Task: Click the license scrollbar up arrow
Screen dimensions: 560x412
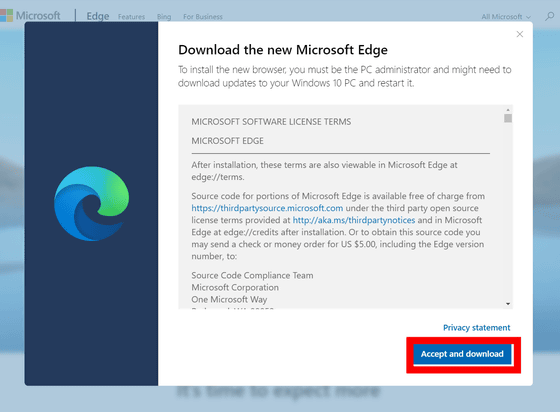Action: (x=508, y=110)
